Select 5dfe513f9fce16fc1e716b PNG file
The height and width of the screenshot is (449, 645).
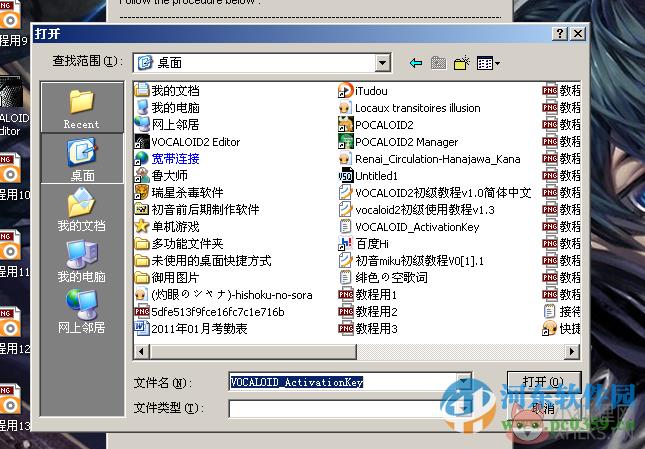click(x=210, y=312)
